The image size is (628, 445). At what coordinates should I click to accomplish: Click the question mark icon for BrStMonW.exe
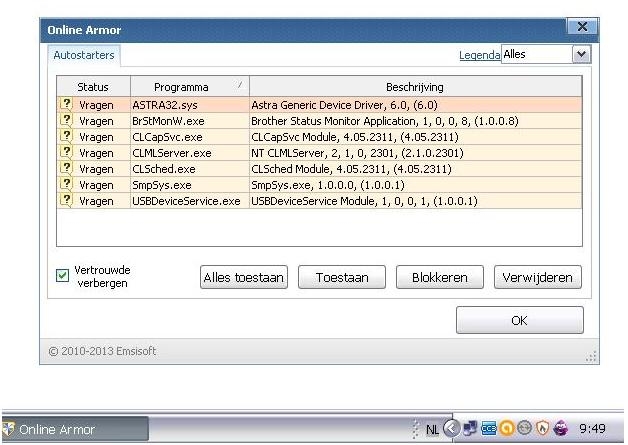coord(66,121)
